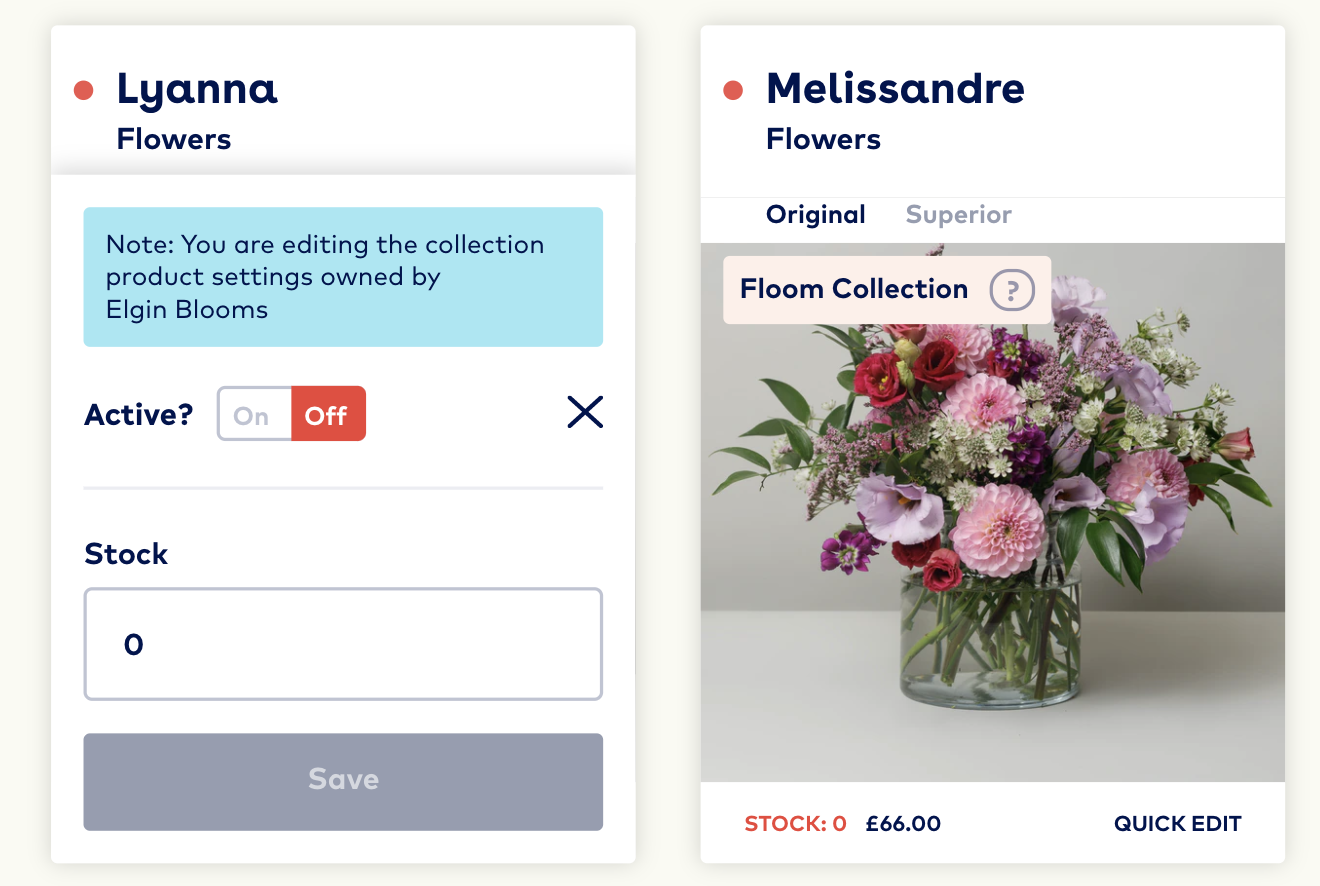Click the Flowers label under Lyanna
1320x886 pixels.
tap(173, 139)
